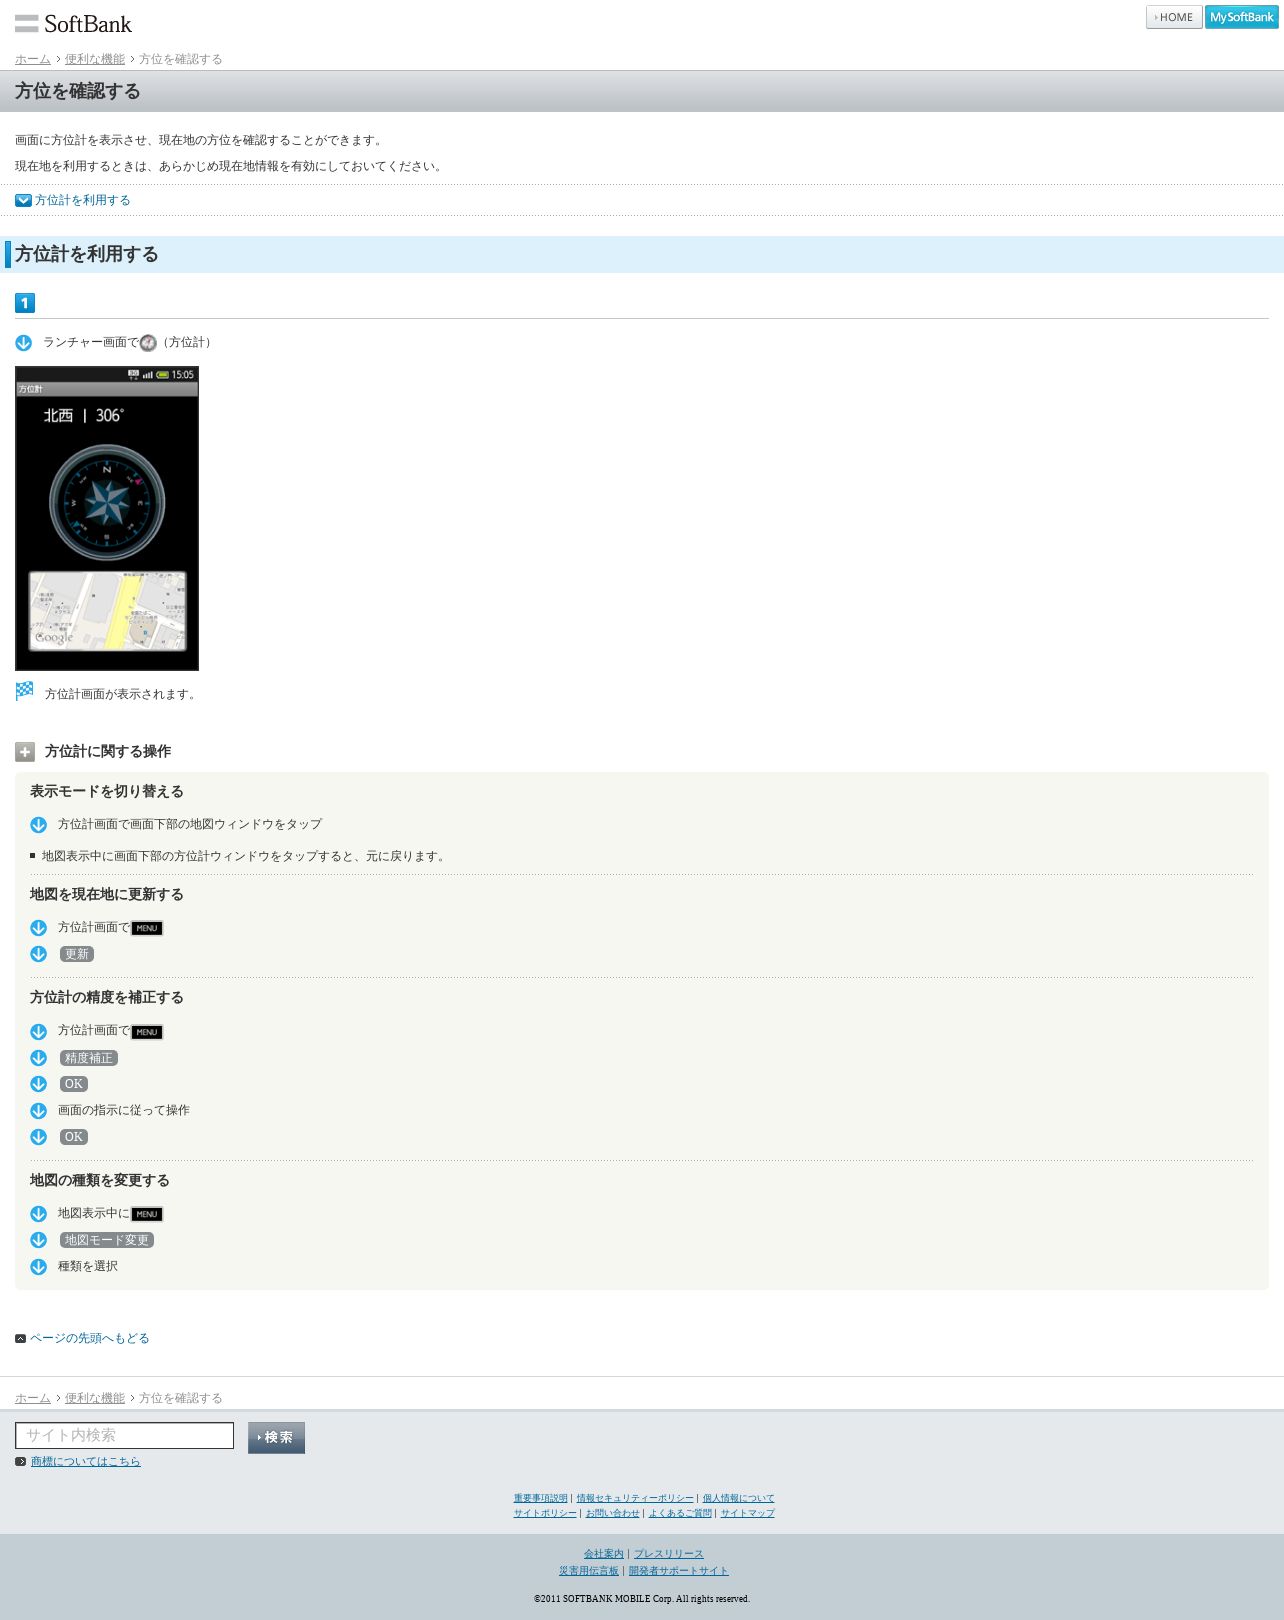
Task: Click arrow icon beside 地図ウィンドウをタップ step
Action: [39, 825]
